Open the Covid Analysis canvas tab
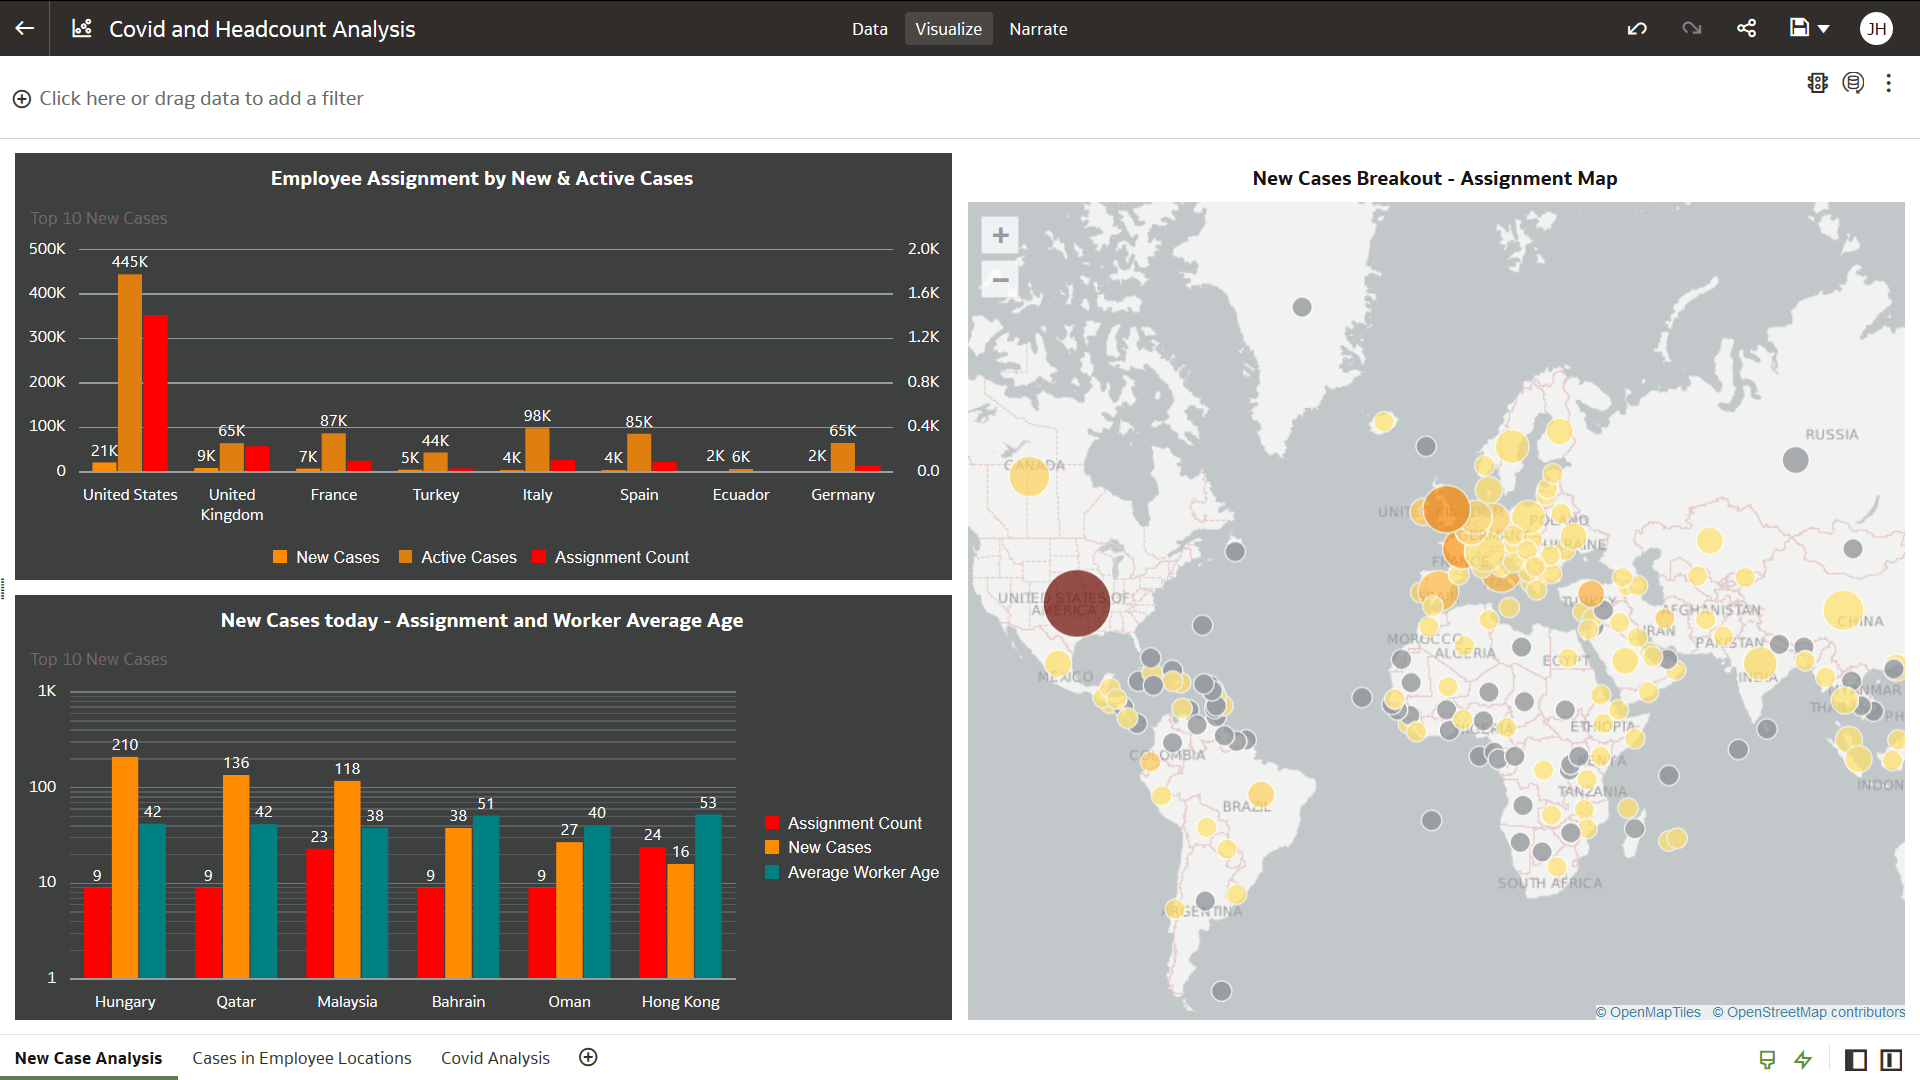Image resolution: width=1920 pixels, height=1080 pixels. pos(495,1057)
